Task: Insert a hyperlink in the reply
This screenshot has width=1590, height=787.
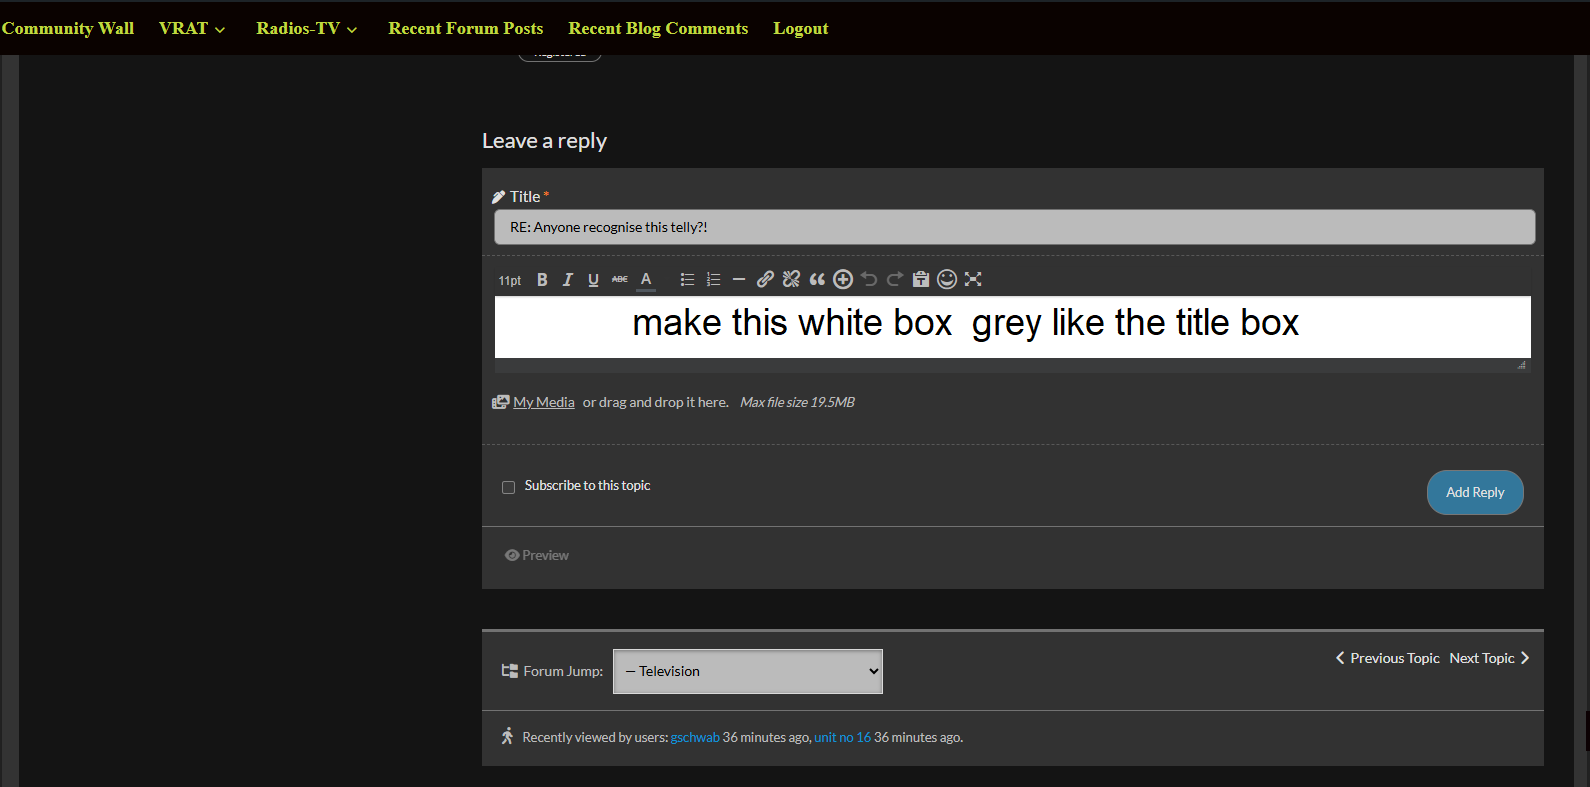Action: pos(765,279)
